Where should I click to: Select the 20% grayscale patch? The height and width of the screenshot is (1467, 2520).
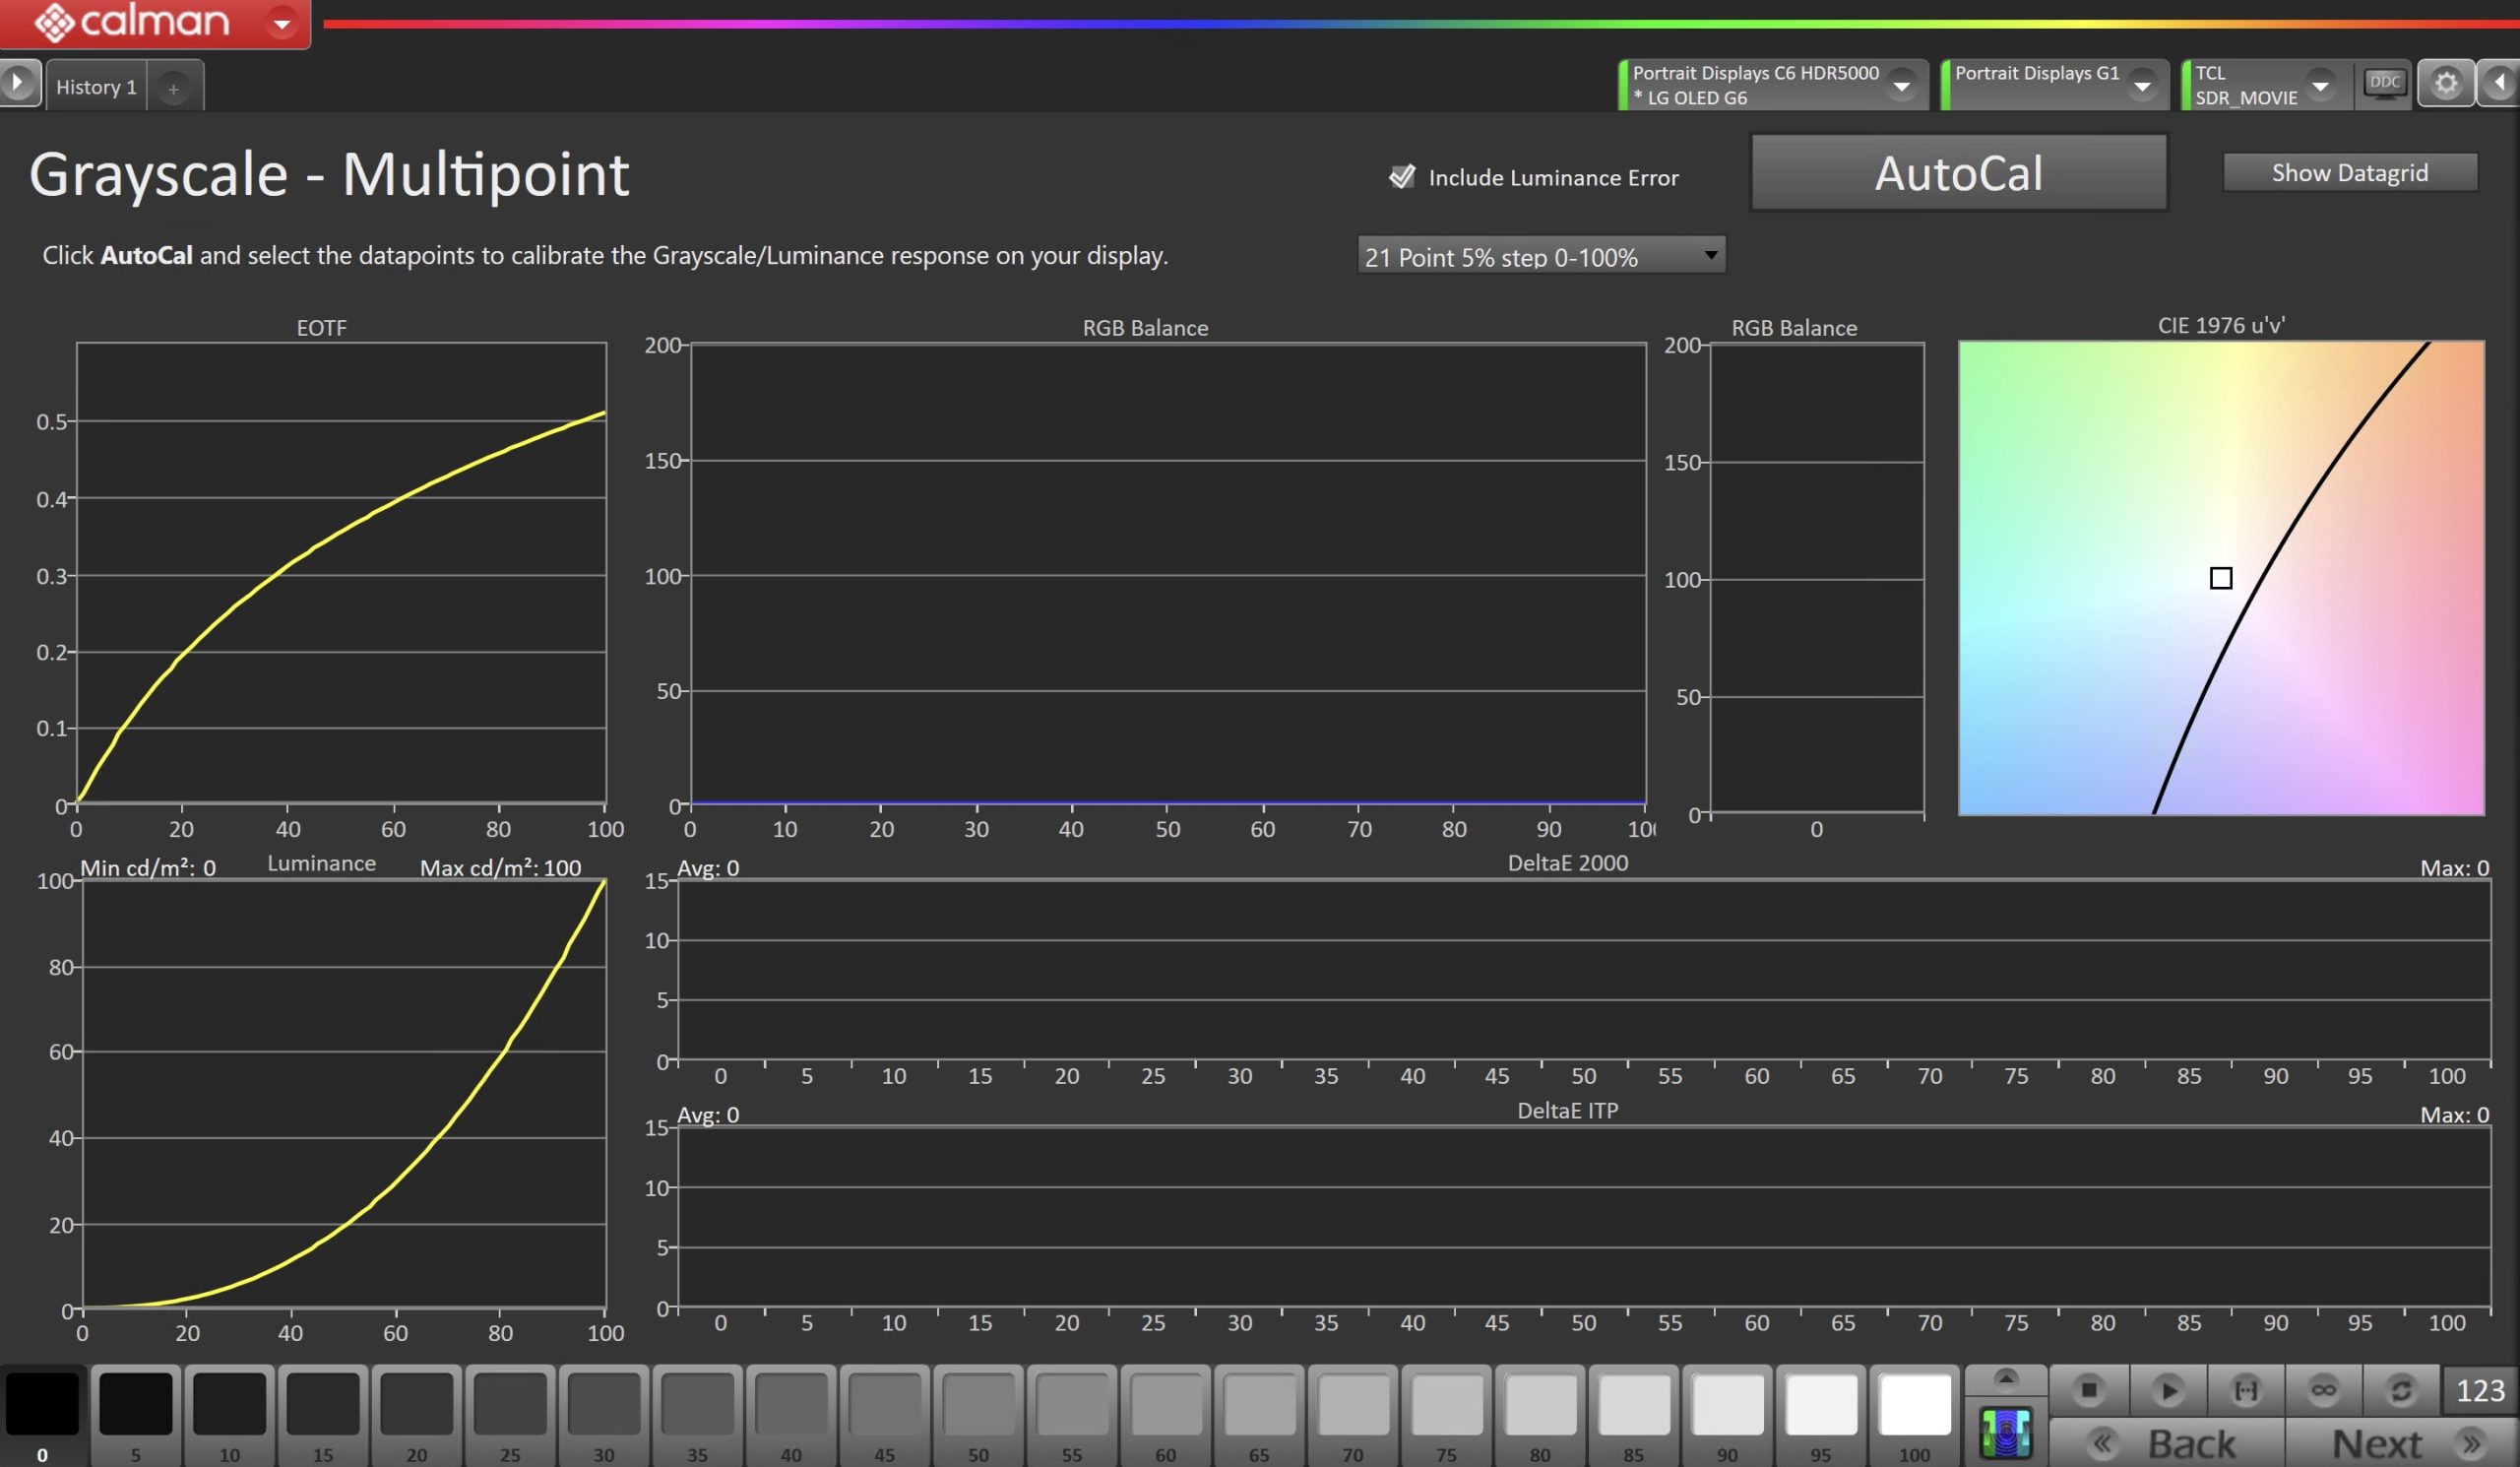[416, 1415]
